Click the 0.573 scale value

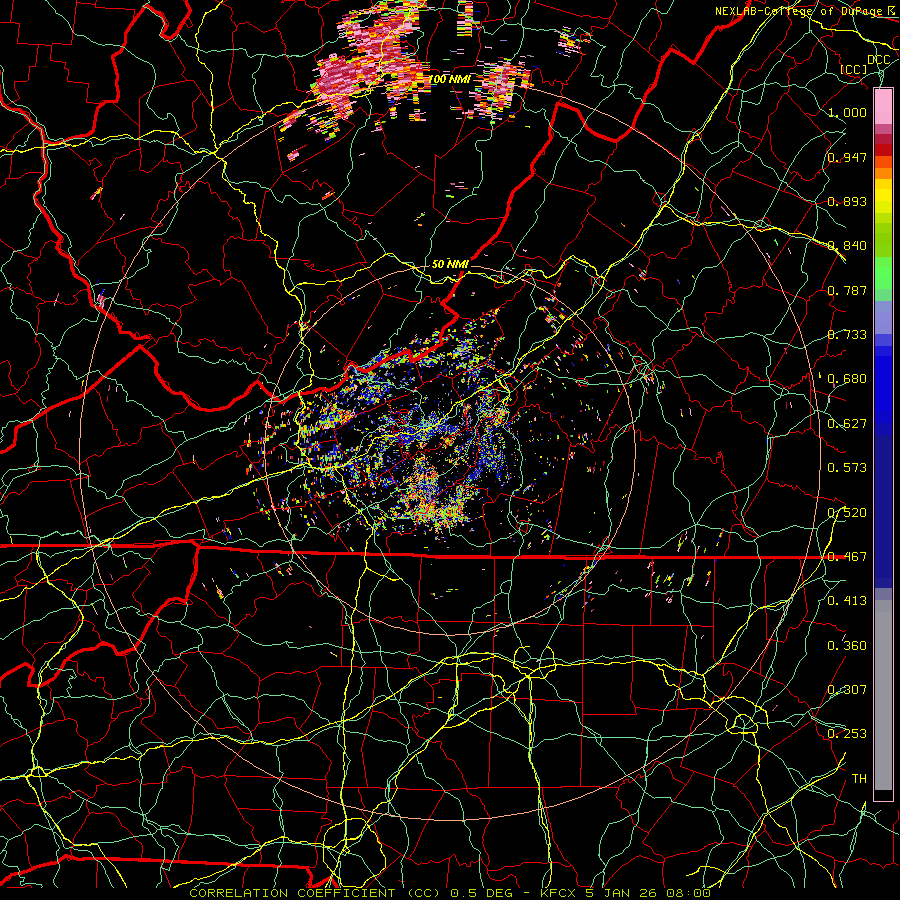pos(847,468)
